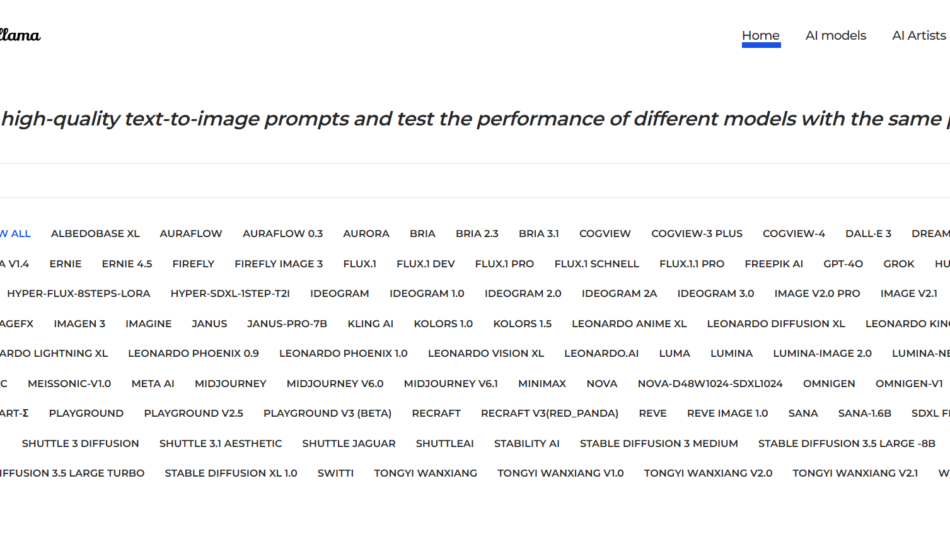This screenshot has width=950, height=534.
Task: Go to the AI models page
Action: point(835,36)
